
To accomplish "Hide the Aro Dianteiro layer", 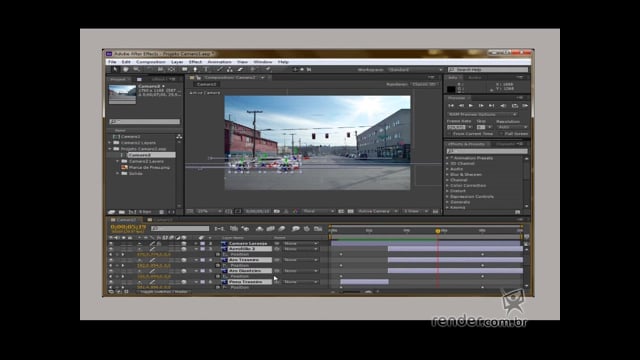I will (110, 271).
